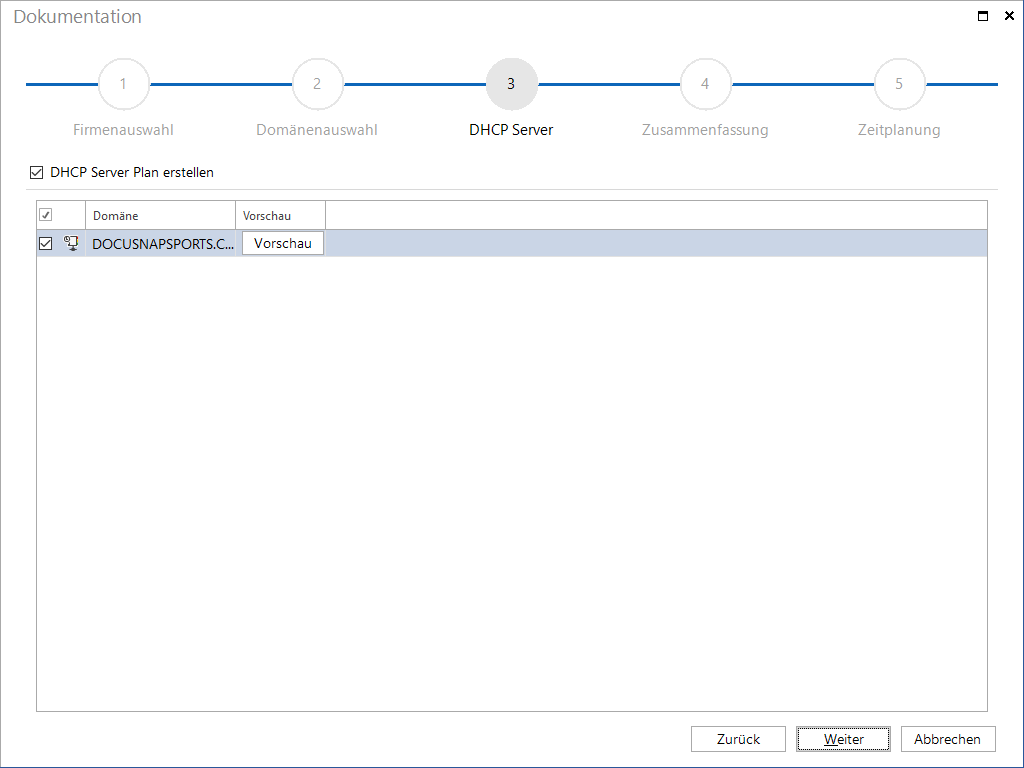Cancel the wizard with Abbrechen
Viewport: 1024px width, 768px height.
point(948,739)
